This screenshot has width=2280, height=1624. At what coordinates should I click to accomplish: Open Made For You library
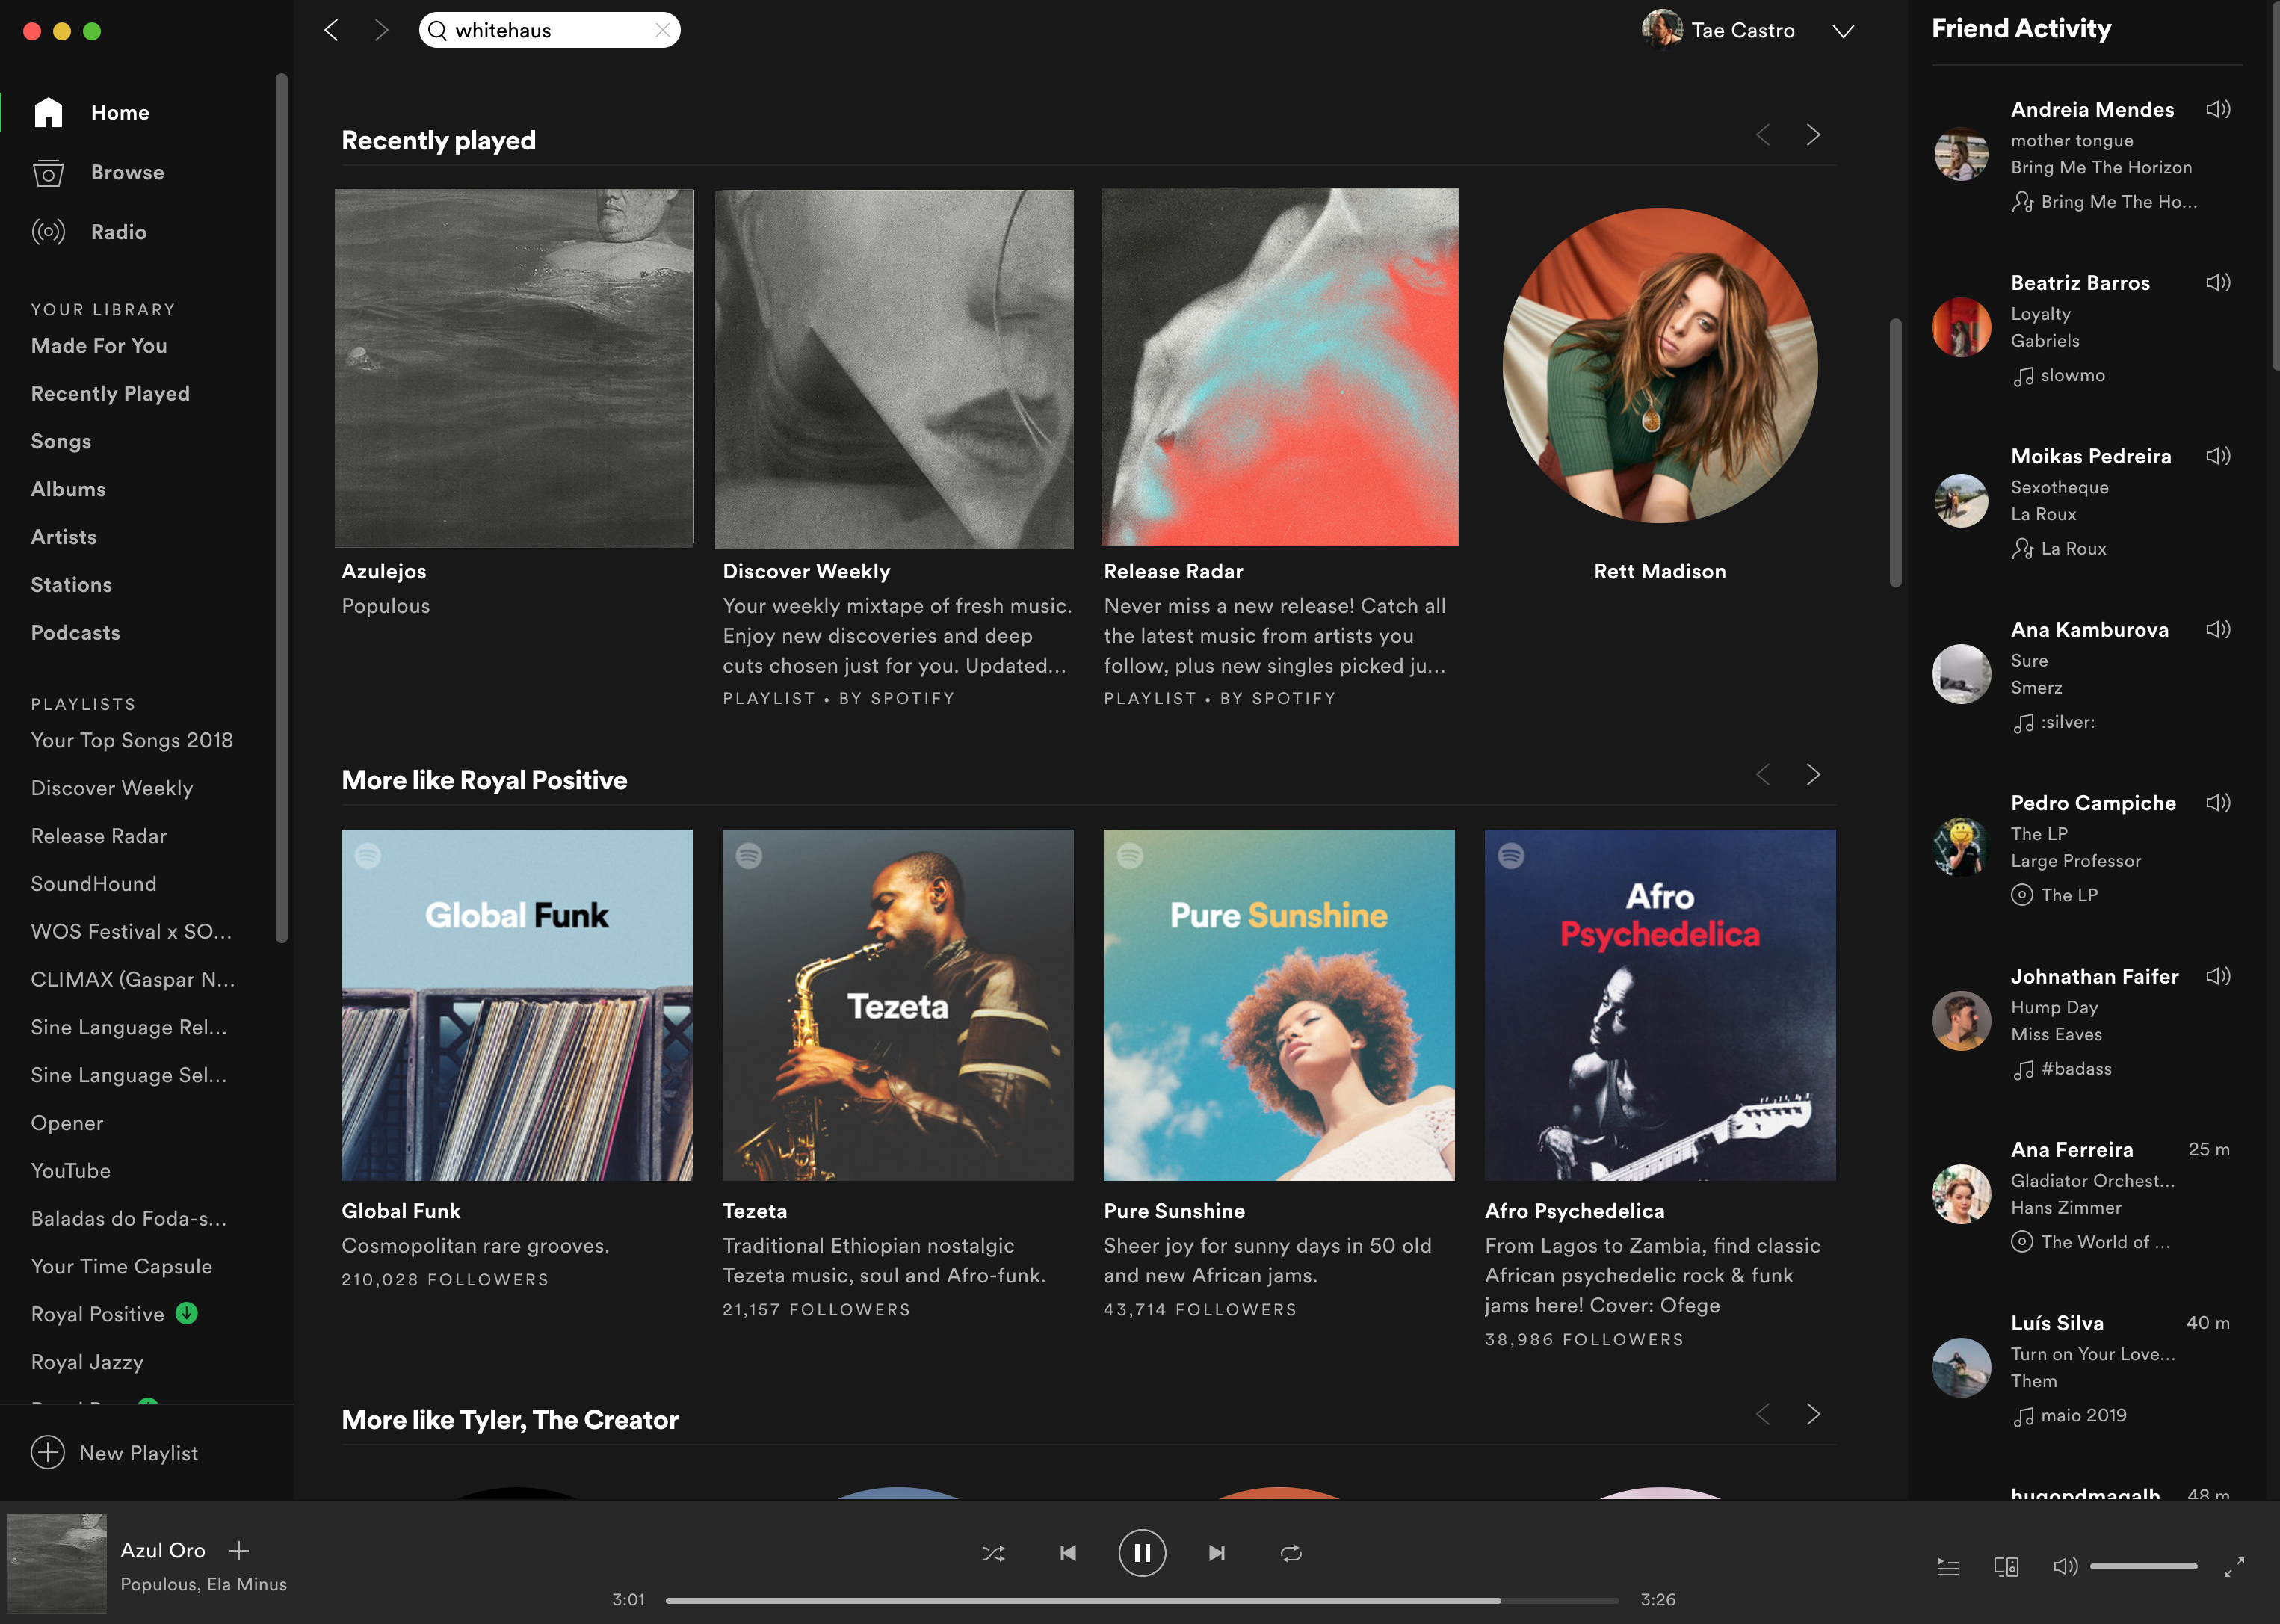click(x=99, y=346)
